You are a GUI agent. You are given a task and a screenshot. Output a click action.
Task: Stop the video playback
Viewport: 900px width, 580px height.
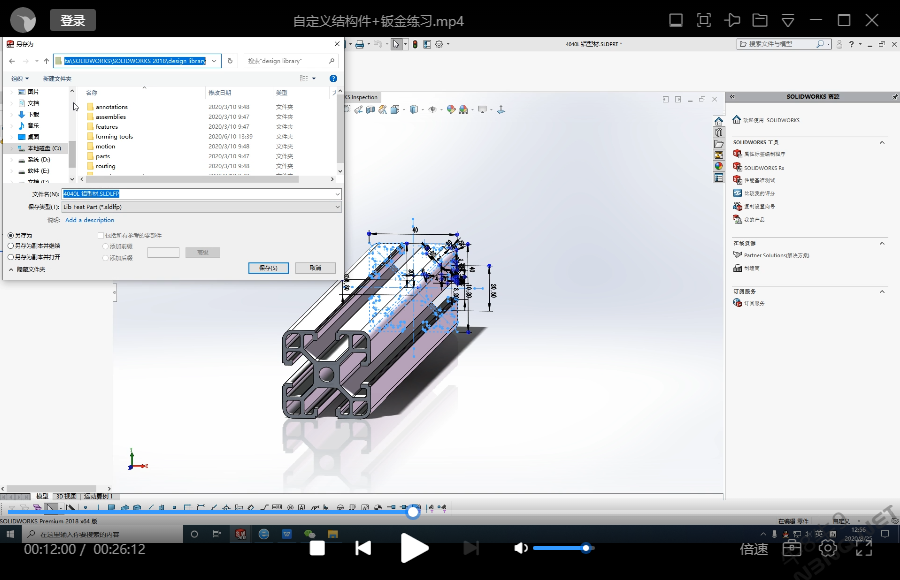coord(317,548)
